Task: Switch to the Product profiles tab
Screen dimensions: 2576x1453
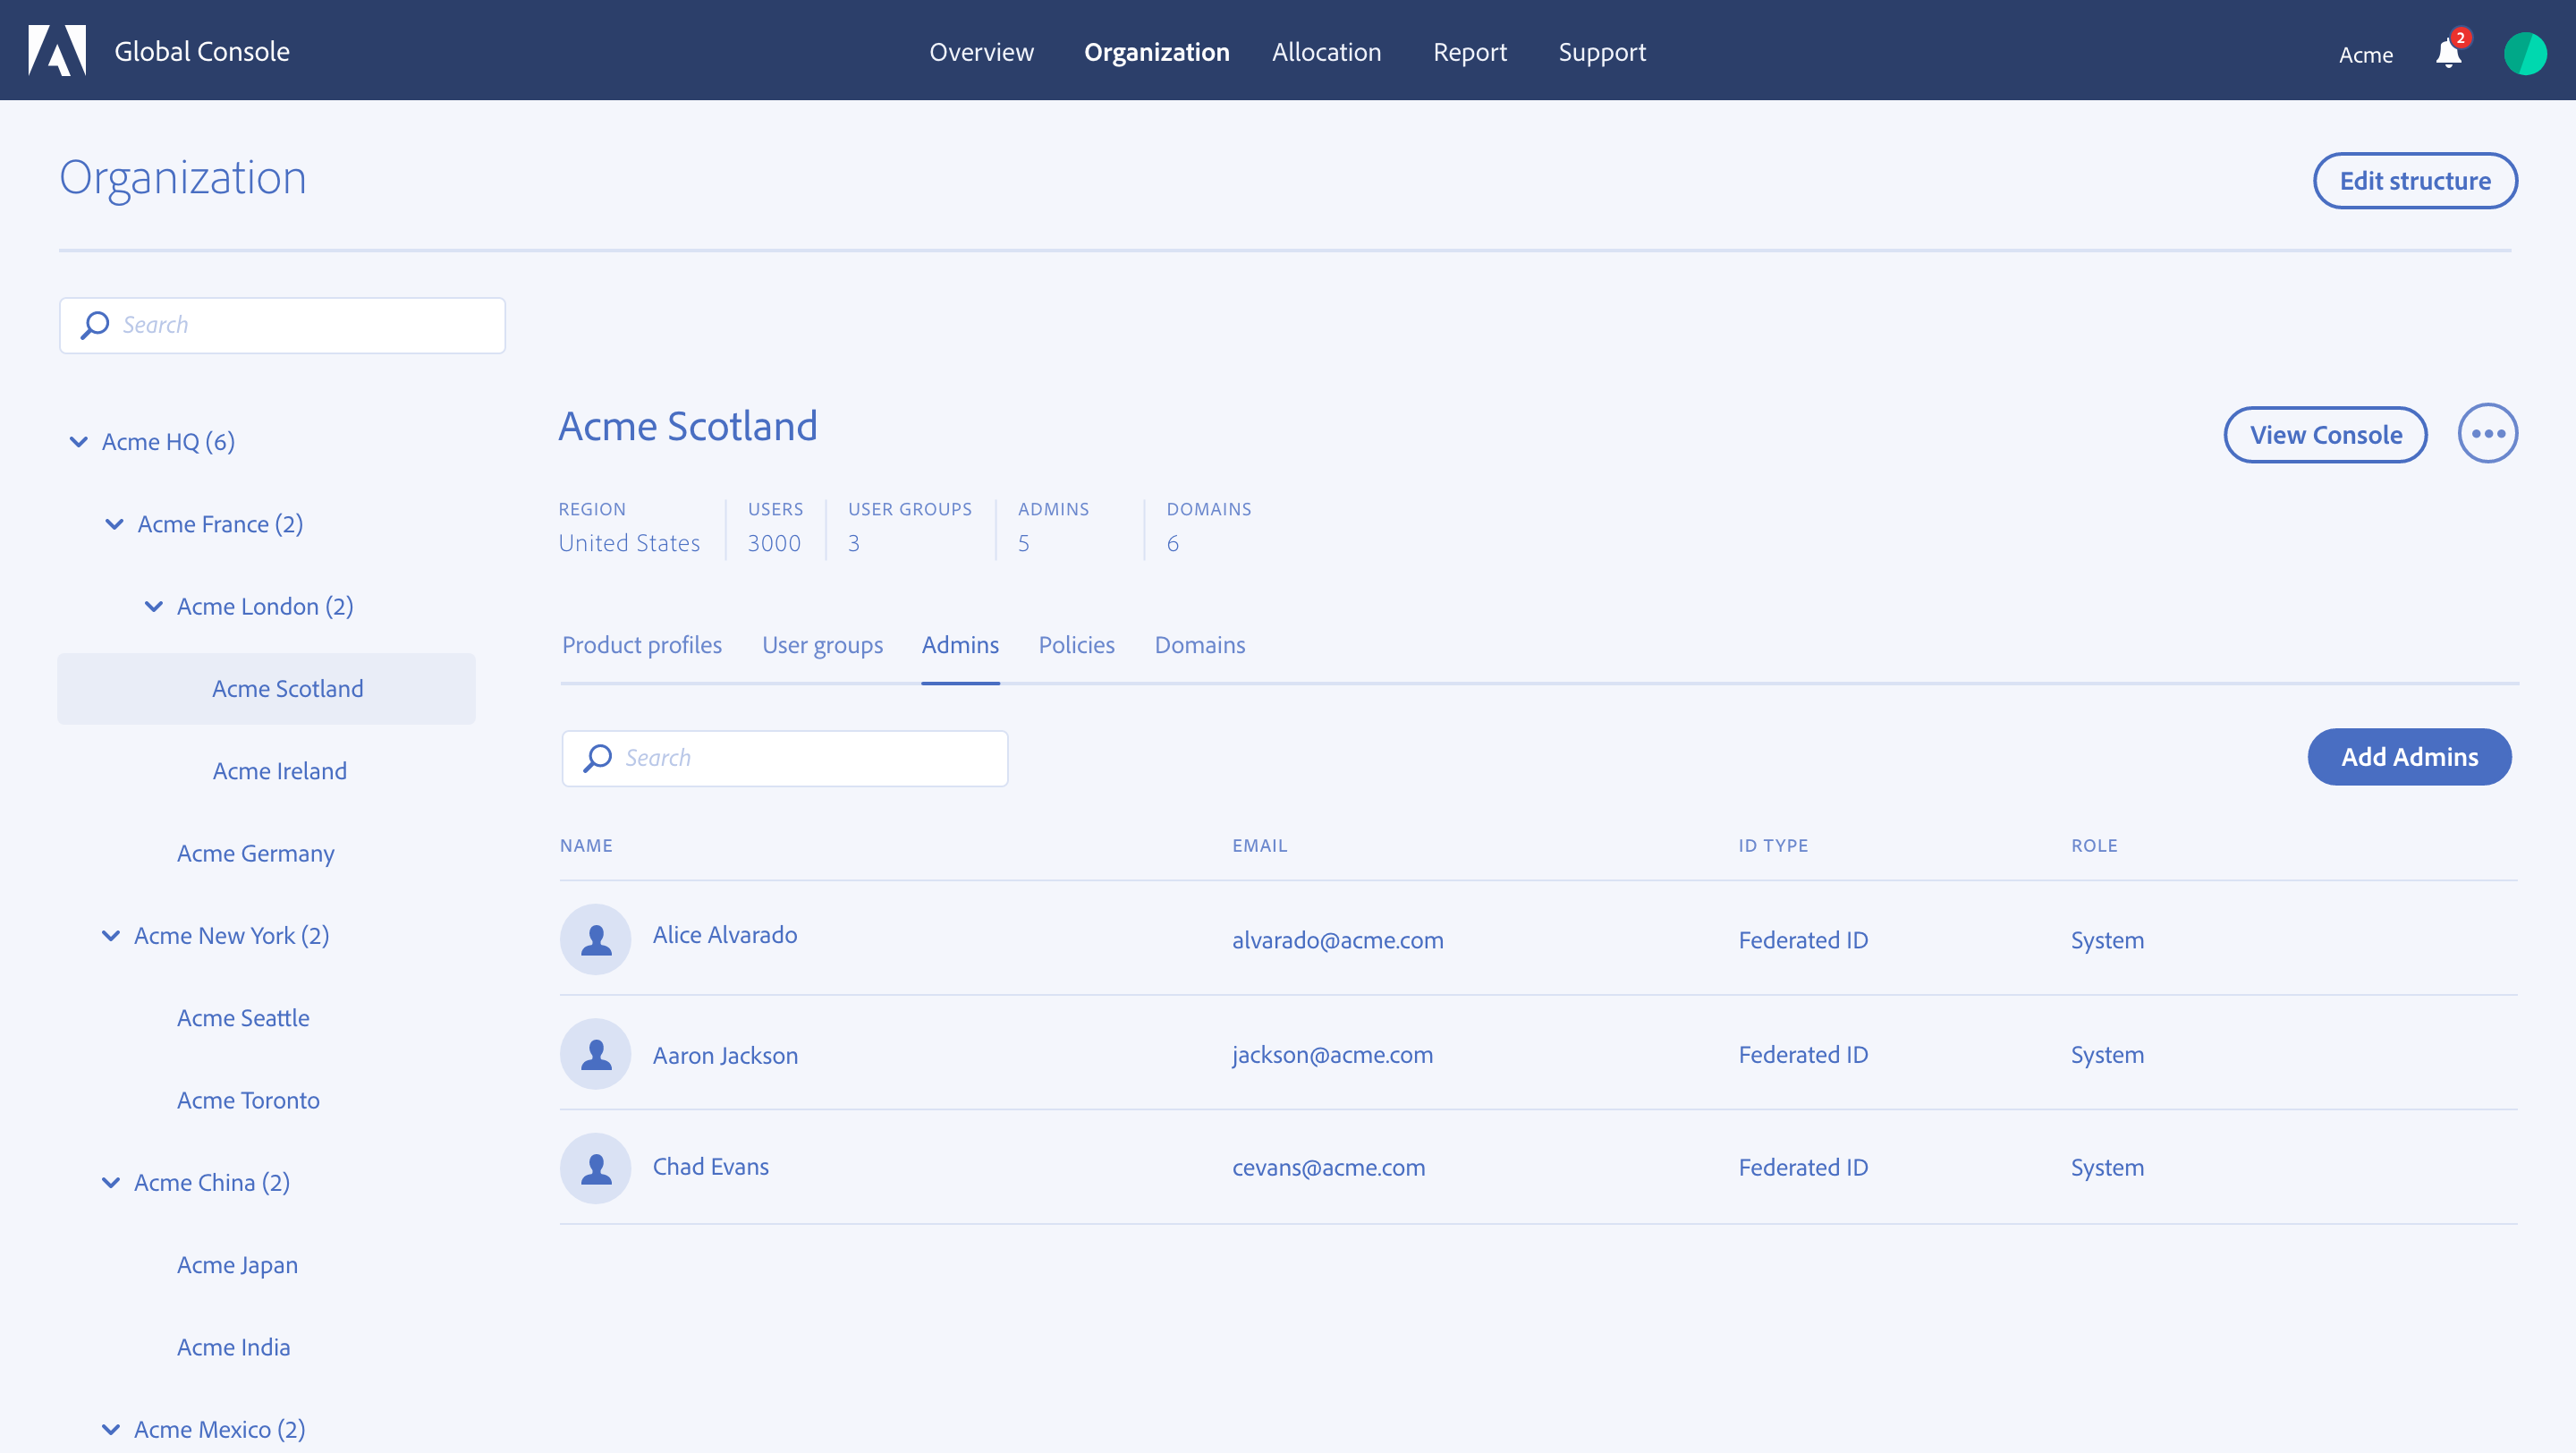Action: (642, 645)
